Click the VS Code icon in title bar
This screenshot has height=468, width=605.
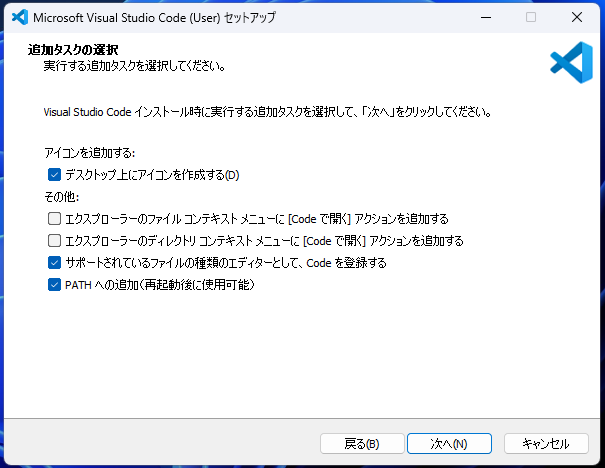20,17
